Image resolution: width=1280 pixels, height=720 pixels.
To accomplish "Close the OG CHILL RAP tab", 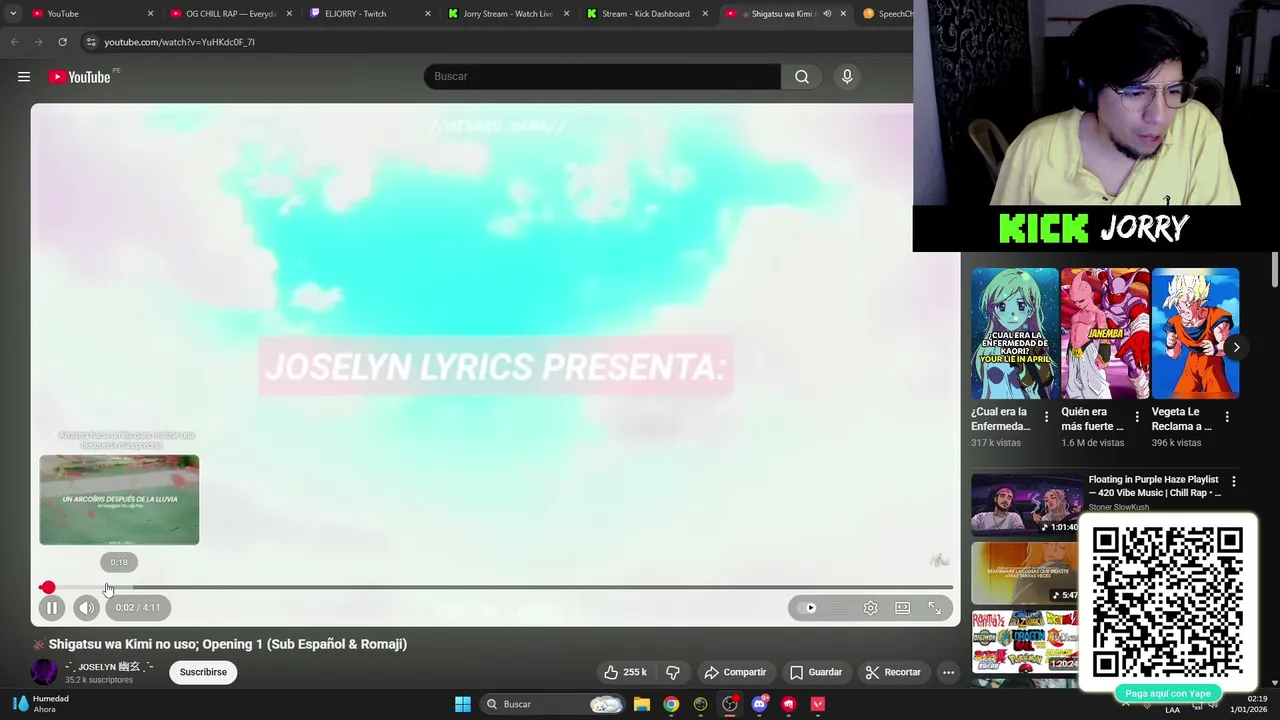I will (290, 14).
